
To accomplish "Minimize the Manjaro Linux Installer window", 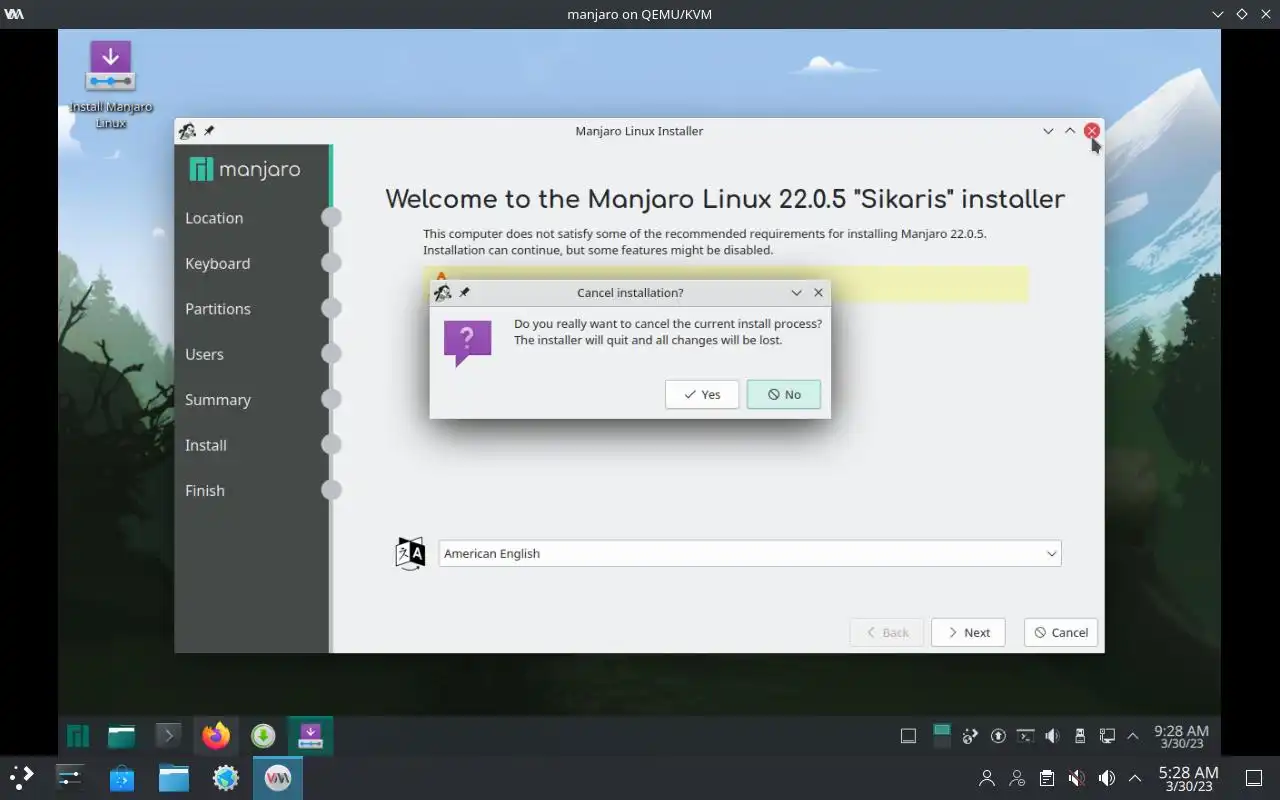I will (1048, 131).
